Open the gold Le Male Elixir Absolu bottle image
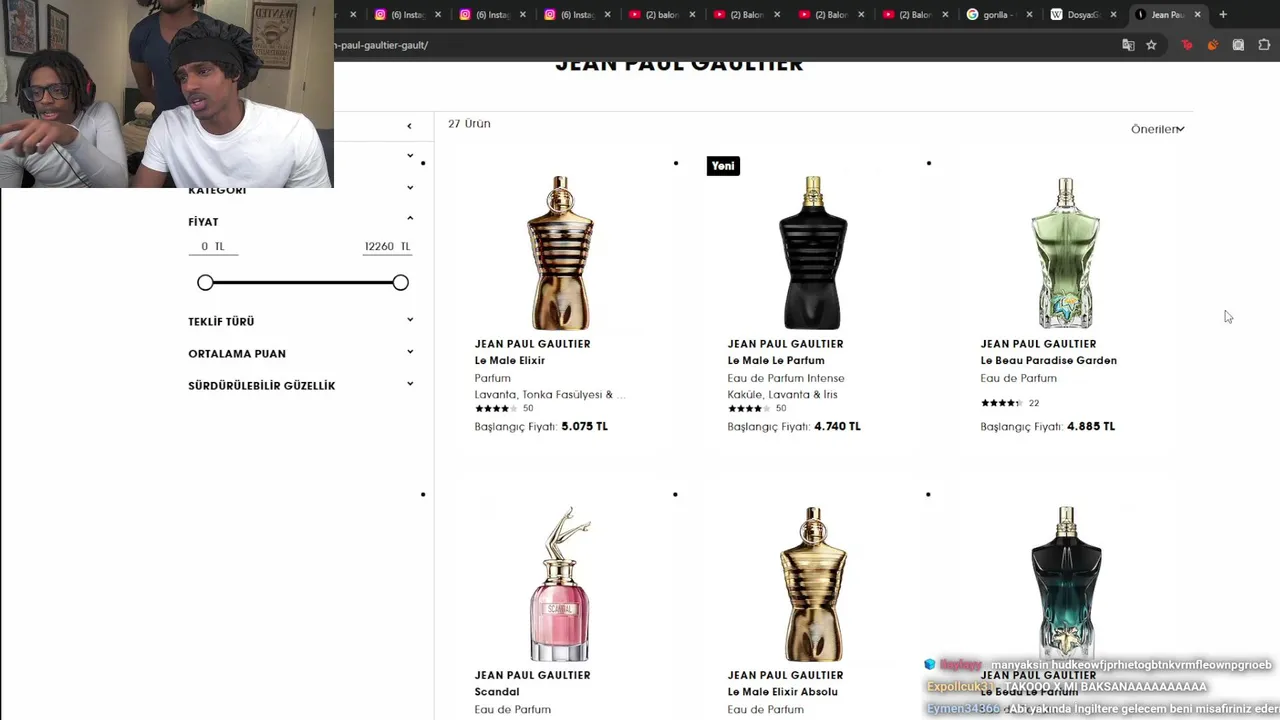Image resolution: width=1280 pixels, height=720 pixels. click(x=813, y=584)
